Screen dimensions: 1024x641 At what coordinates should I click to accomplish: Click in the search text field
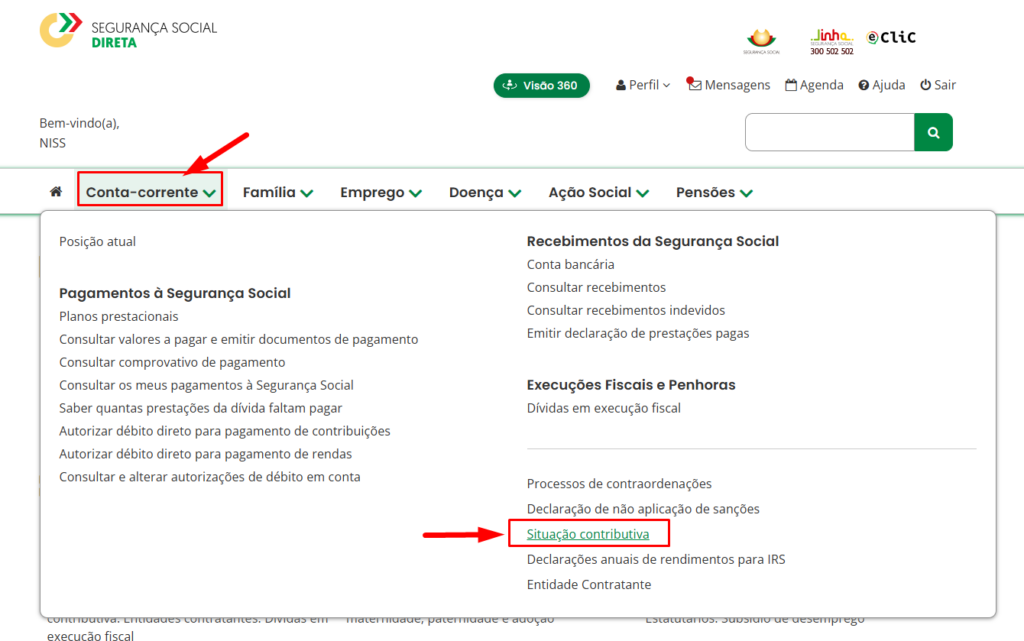click(829, 132)
